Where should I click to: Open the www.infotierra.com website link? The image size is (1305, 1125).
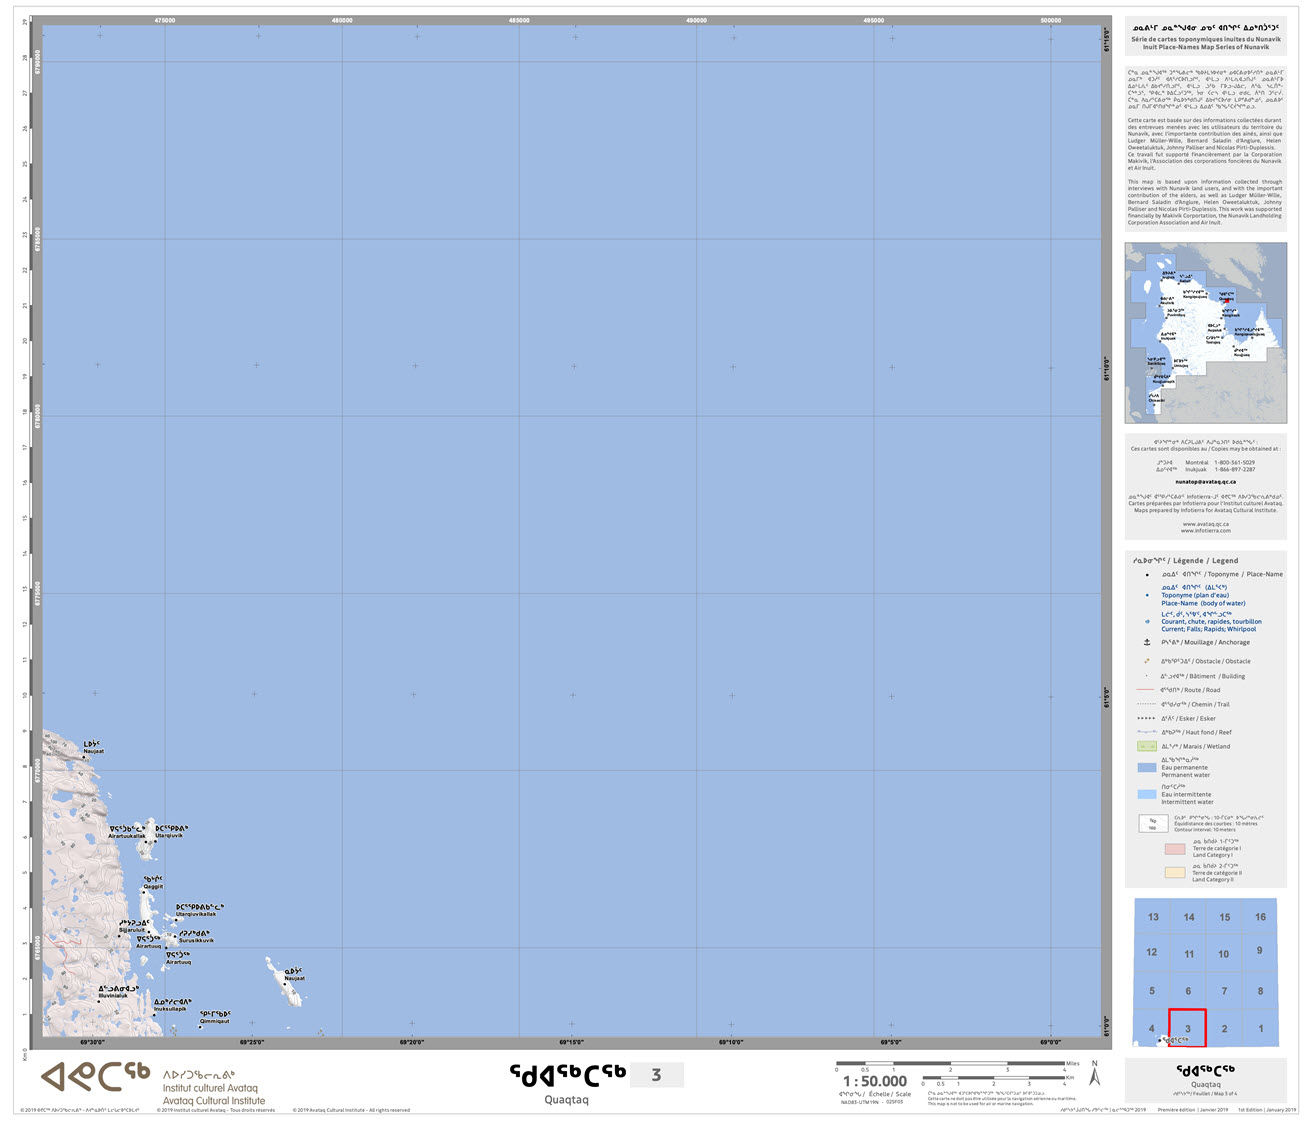tap(1205, 531)
